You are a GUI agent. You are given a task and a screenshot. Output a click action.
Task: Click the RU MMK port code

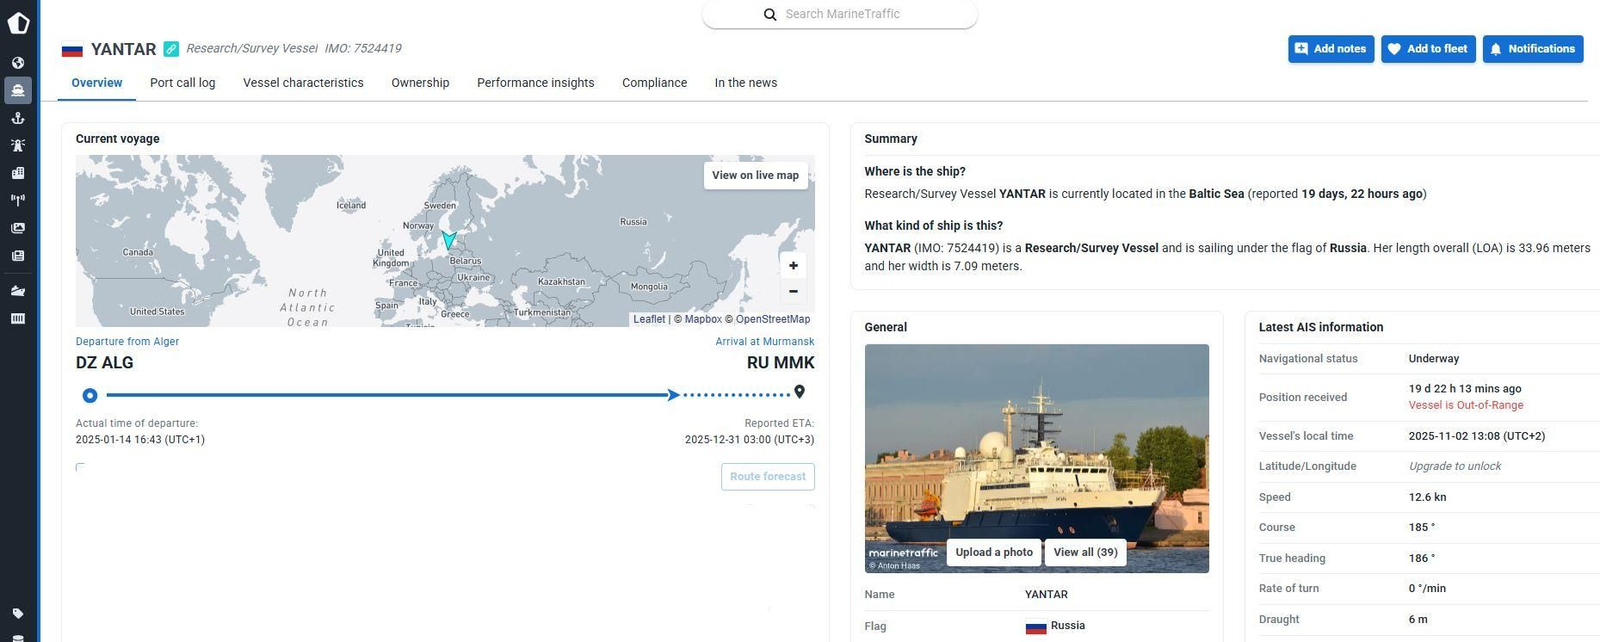pos(781,362)
